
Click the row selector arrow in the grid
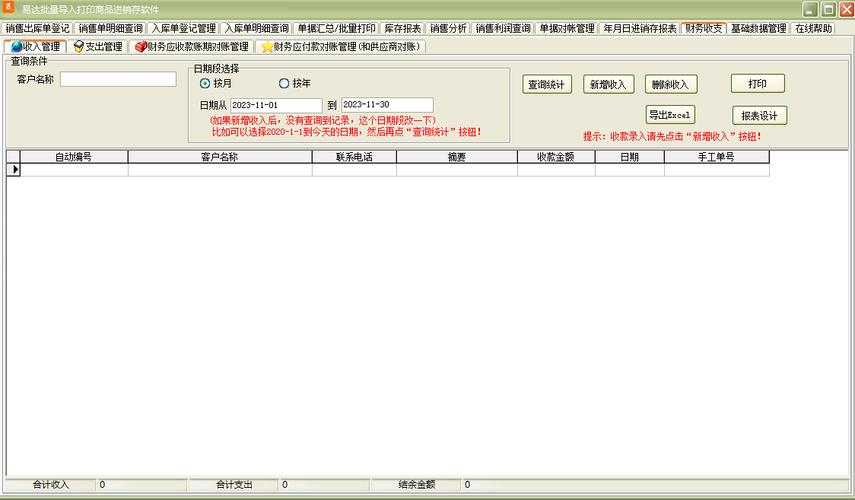[x=14, y=170]
